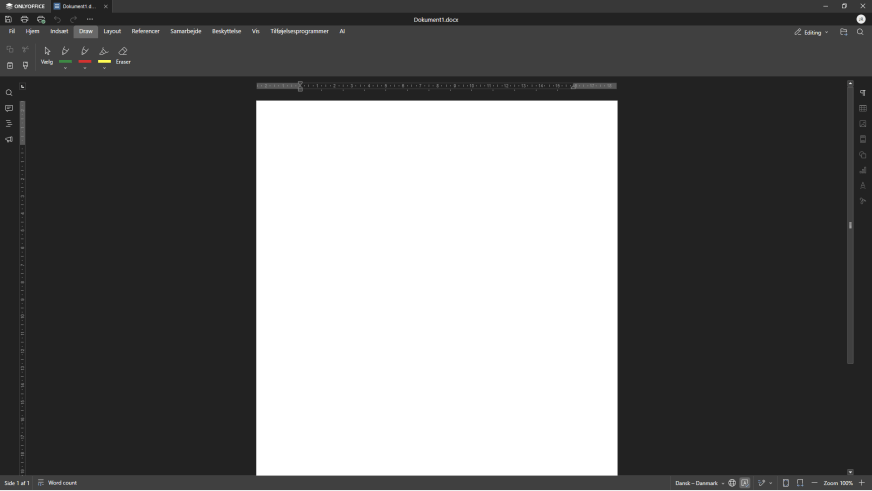Image resolution: width=872 pixels, height=491 pixels.
Task: Select the Eraser drawing tool
Action: point(123,55)
